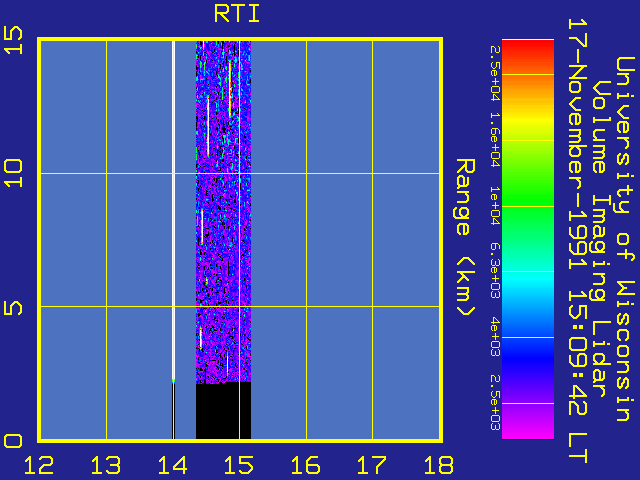The height and width of the screenshot is (480, 640).
Task: Click the time axis label 15
Action: [x=239, y=465]
